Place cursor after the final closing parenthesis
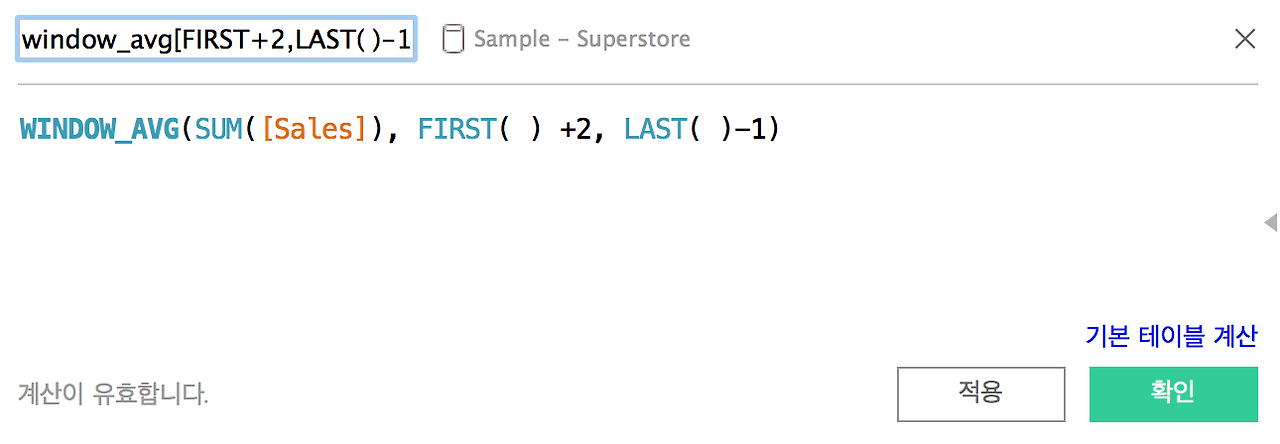Screen dimensions: 1280x444 click(780, 130)
